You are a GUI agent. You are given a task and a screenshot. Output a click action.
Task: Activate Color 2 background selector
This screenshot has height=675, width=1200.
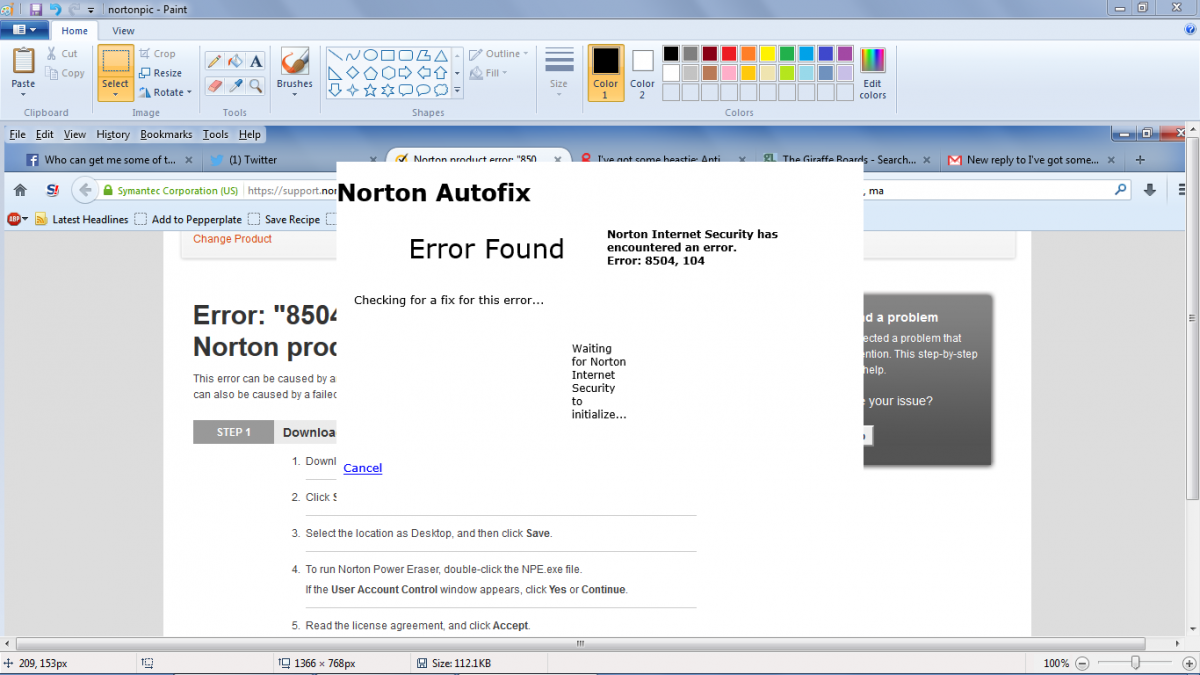pos(643,73)
